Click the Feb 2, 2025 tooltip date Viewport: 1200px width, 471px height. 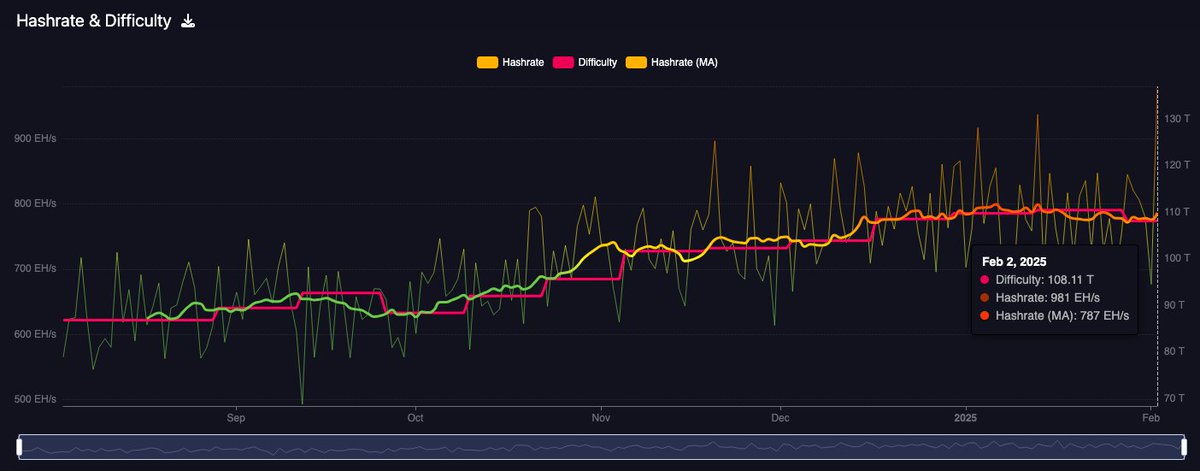pyautogui.click(x=1012, y=261)
